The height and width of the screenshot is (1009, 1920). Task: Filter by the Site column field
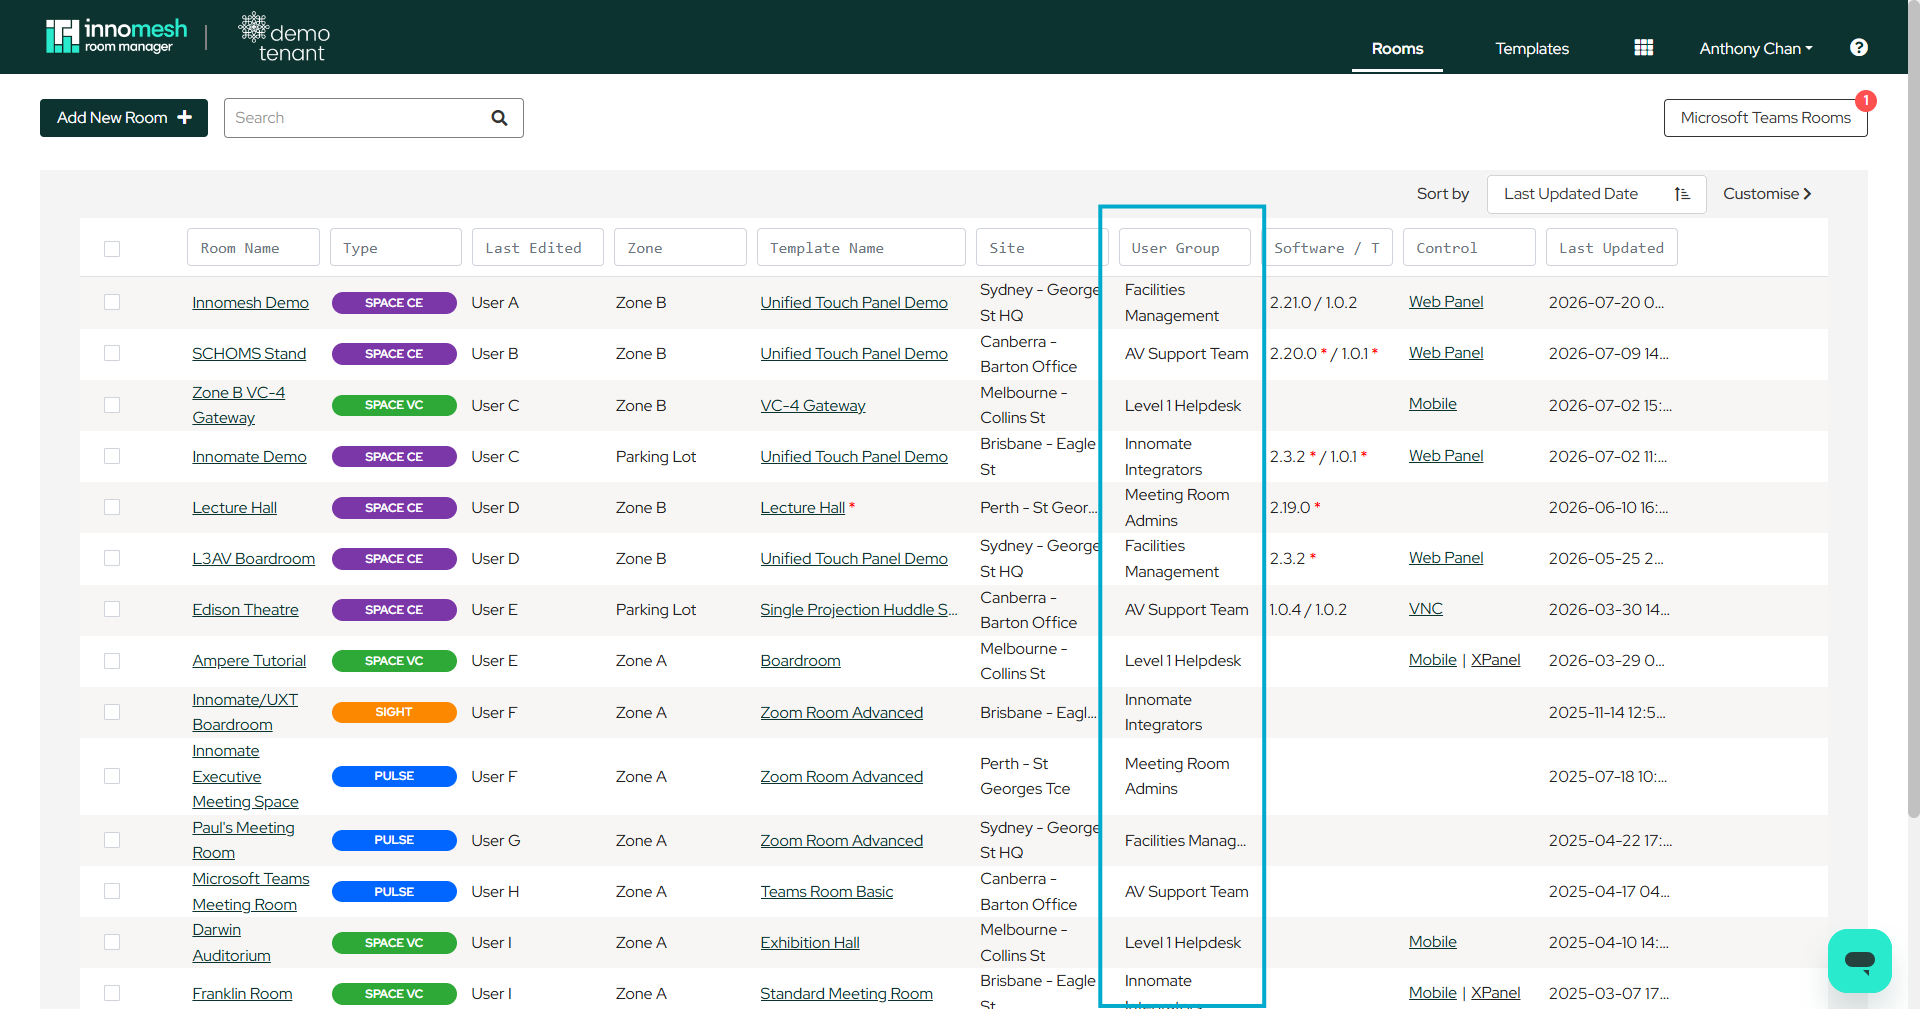pyautogui.click(x=1042, y=247)
